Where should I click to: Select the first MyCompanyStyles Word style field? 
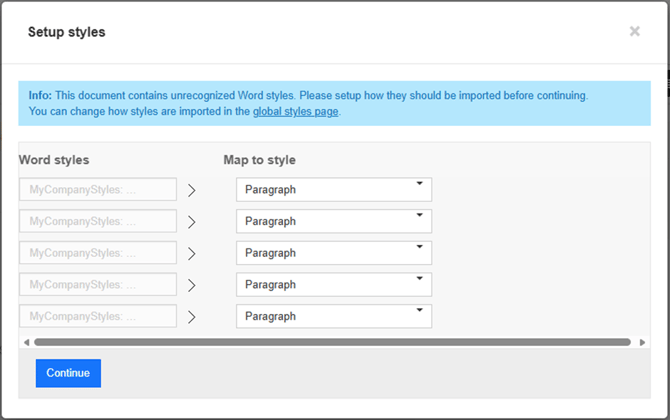click(x=98, y=190)
